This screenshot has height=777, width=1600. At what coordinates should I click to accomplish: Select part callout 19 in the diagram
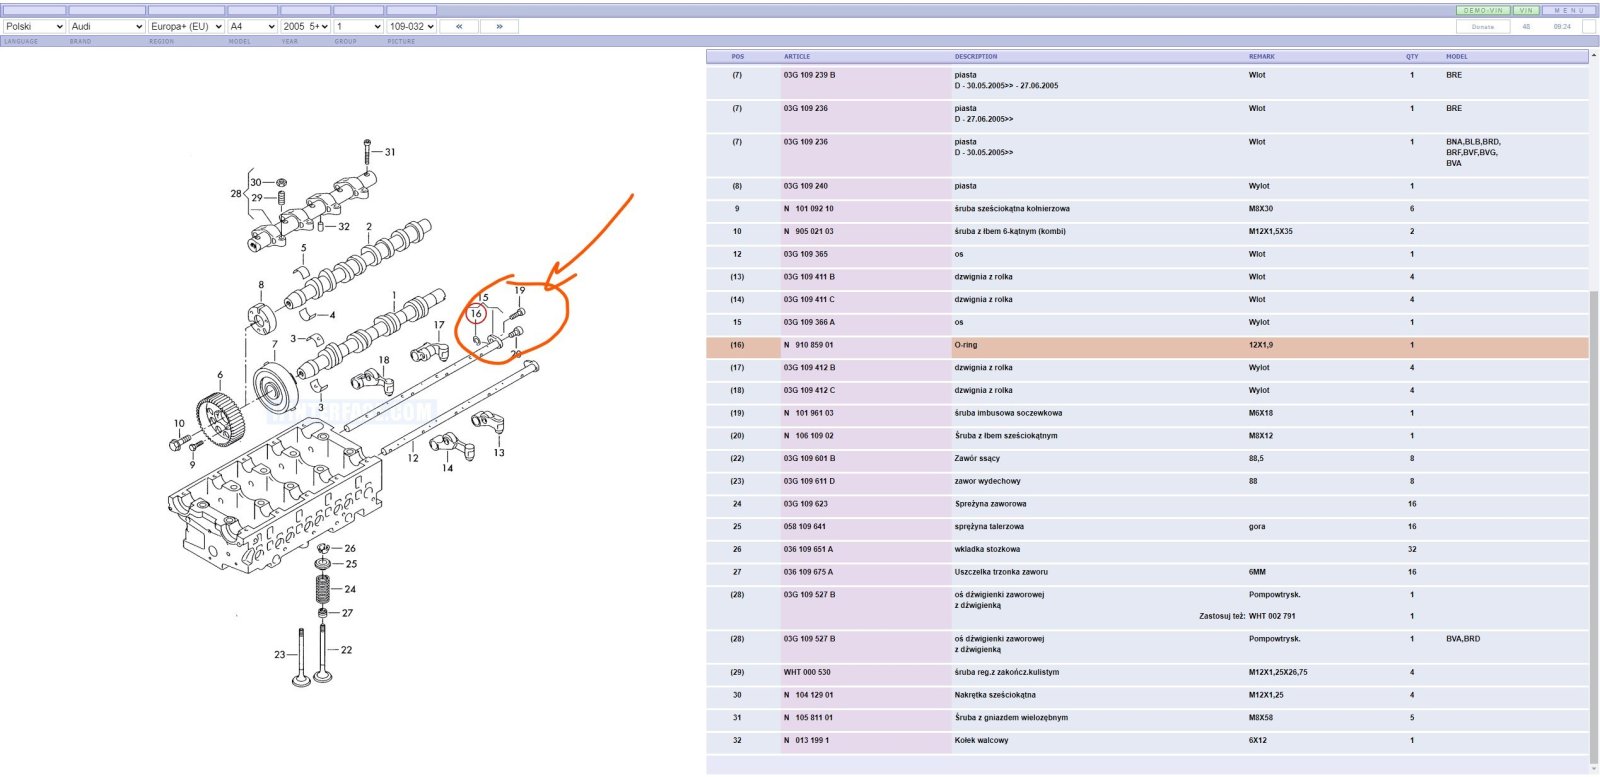519,290
